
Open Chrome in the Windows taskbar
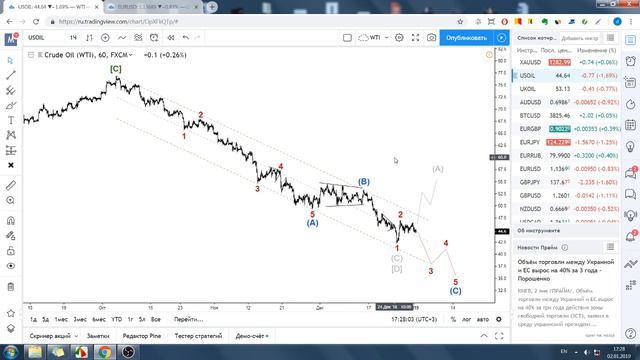[104, 352]
